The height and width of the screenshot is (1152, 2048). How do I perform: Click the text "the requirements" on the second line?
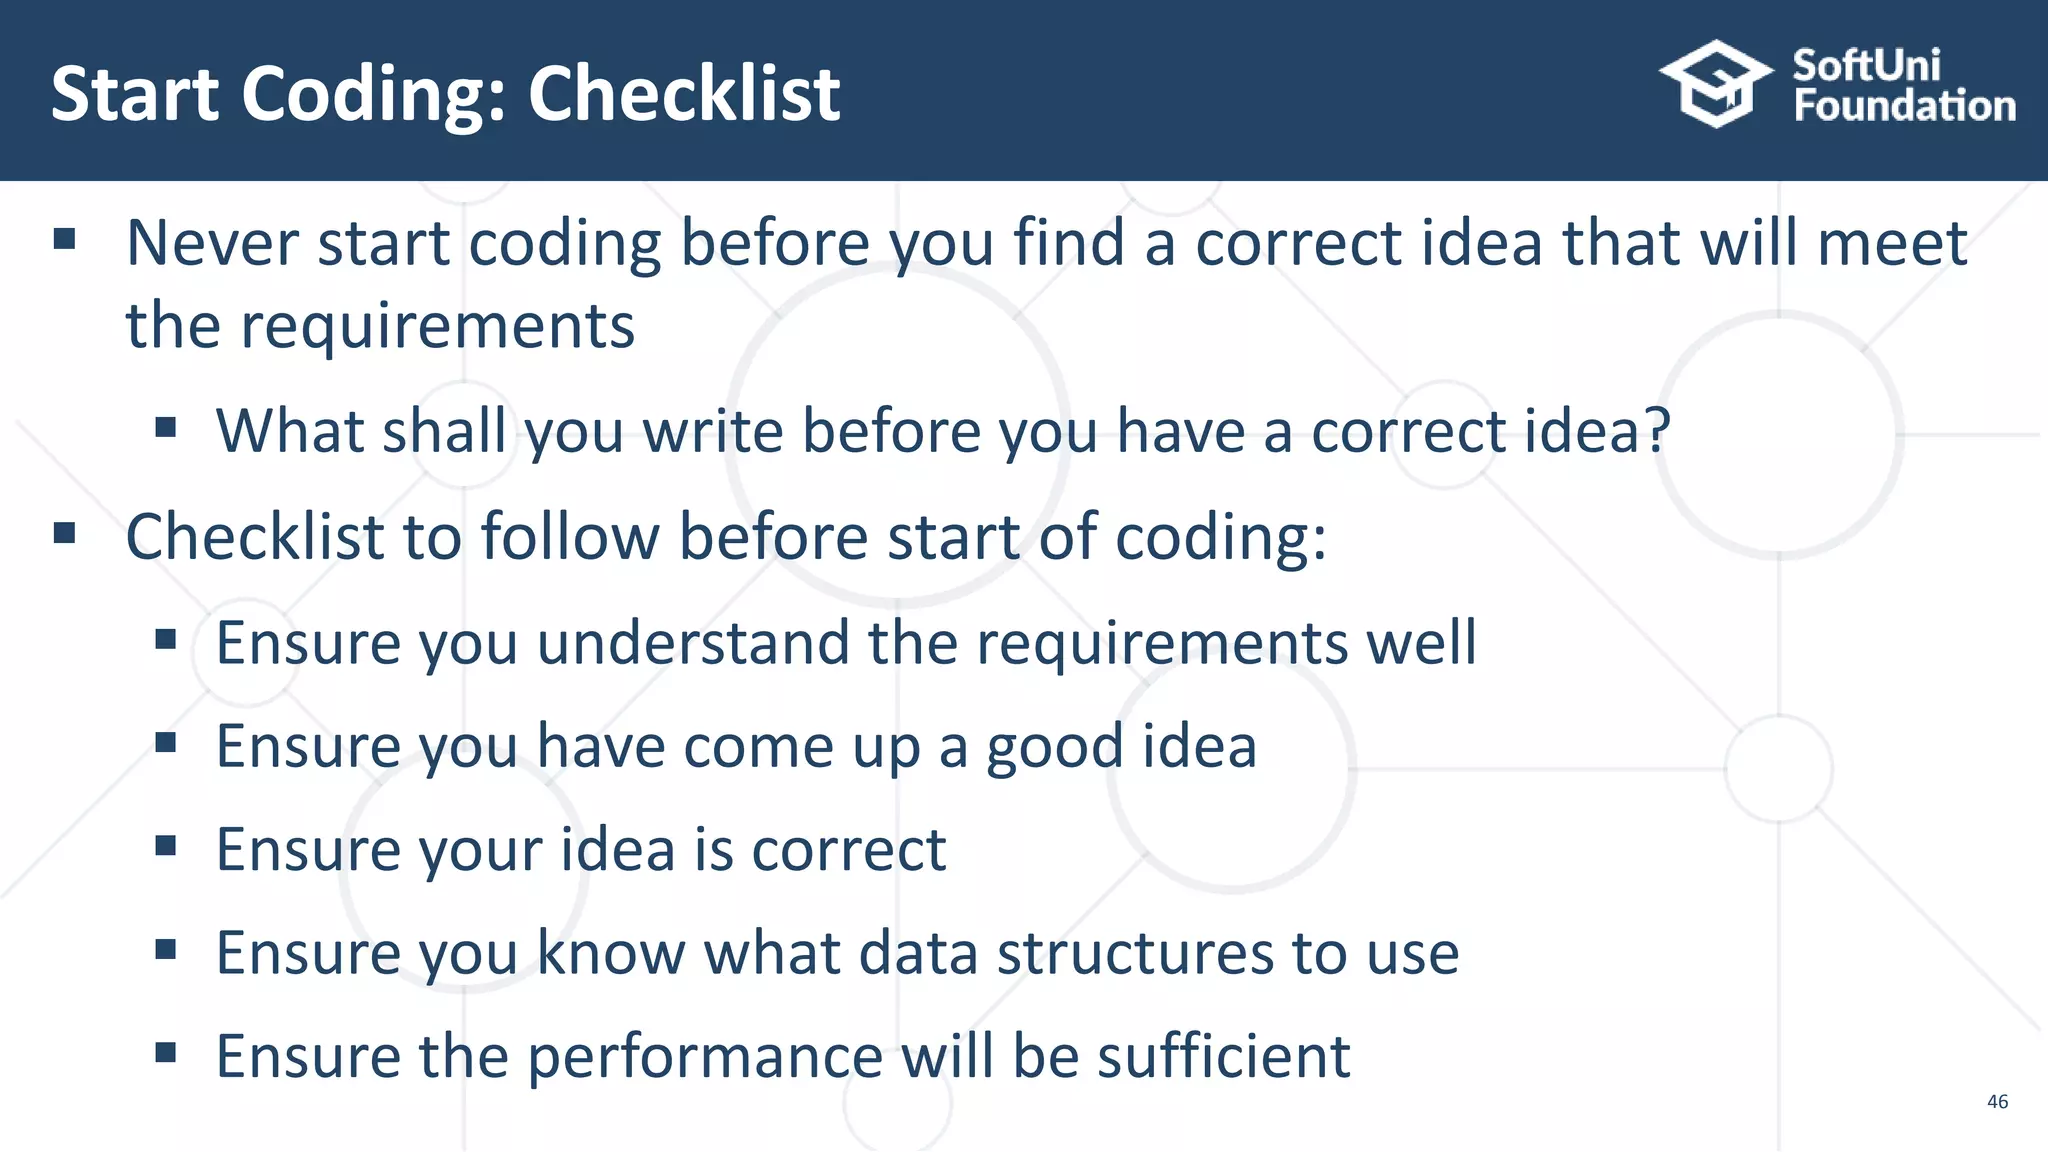[x=380, y=326]
